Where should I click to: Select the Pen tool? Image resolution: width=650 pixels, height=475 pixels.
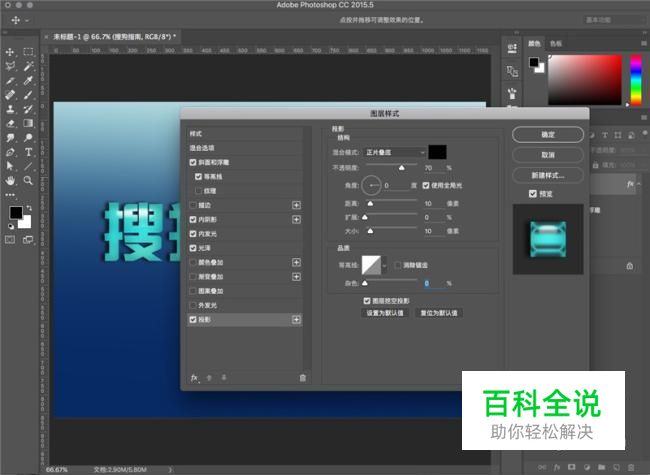click(10, 152)
